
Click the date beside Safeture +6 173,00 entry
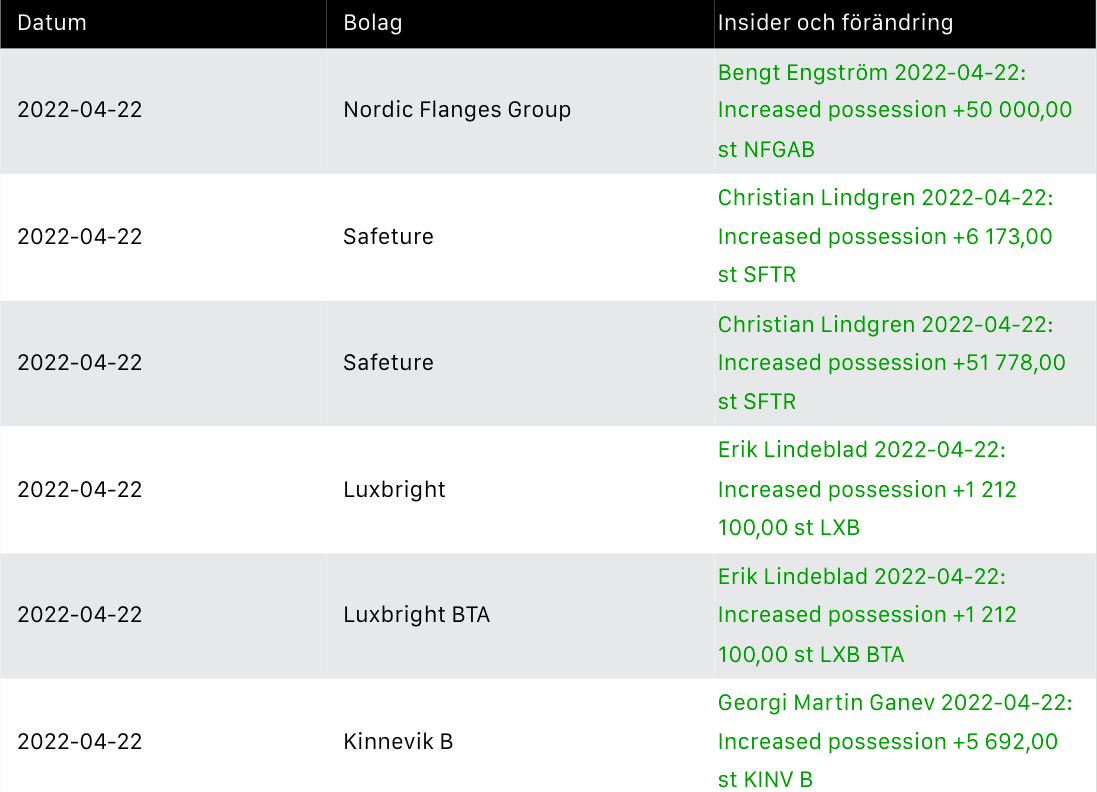point(80,237)
